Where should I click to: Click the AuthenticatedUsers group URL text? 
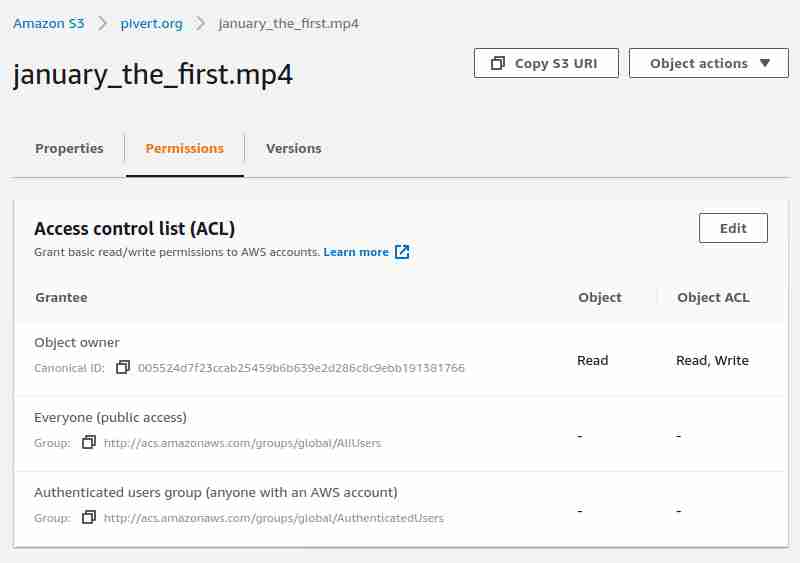[273, 518]
